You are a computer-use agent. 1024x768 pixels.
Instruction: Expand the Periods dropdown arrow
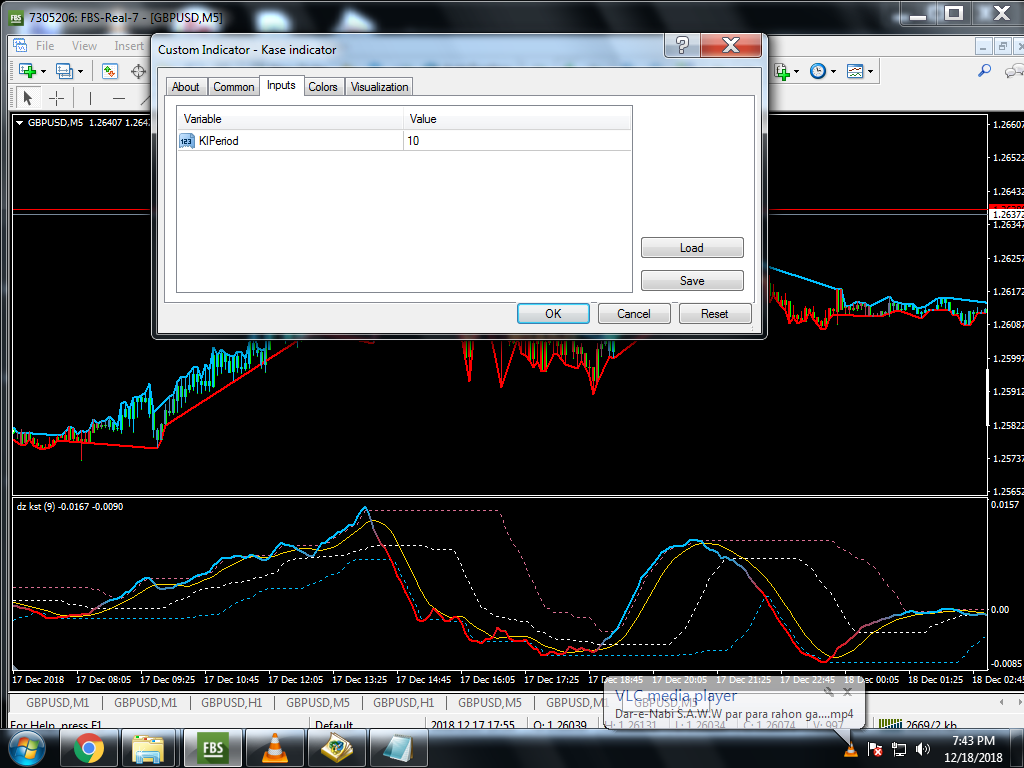833,71
